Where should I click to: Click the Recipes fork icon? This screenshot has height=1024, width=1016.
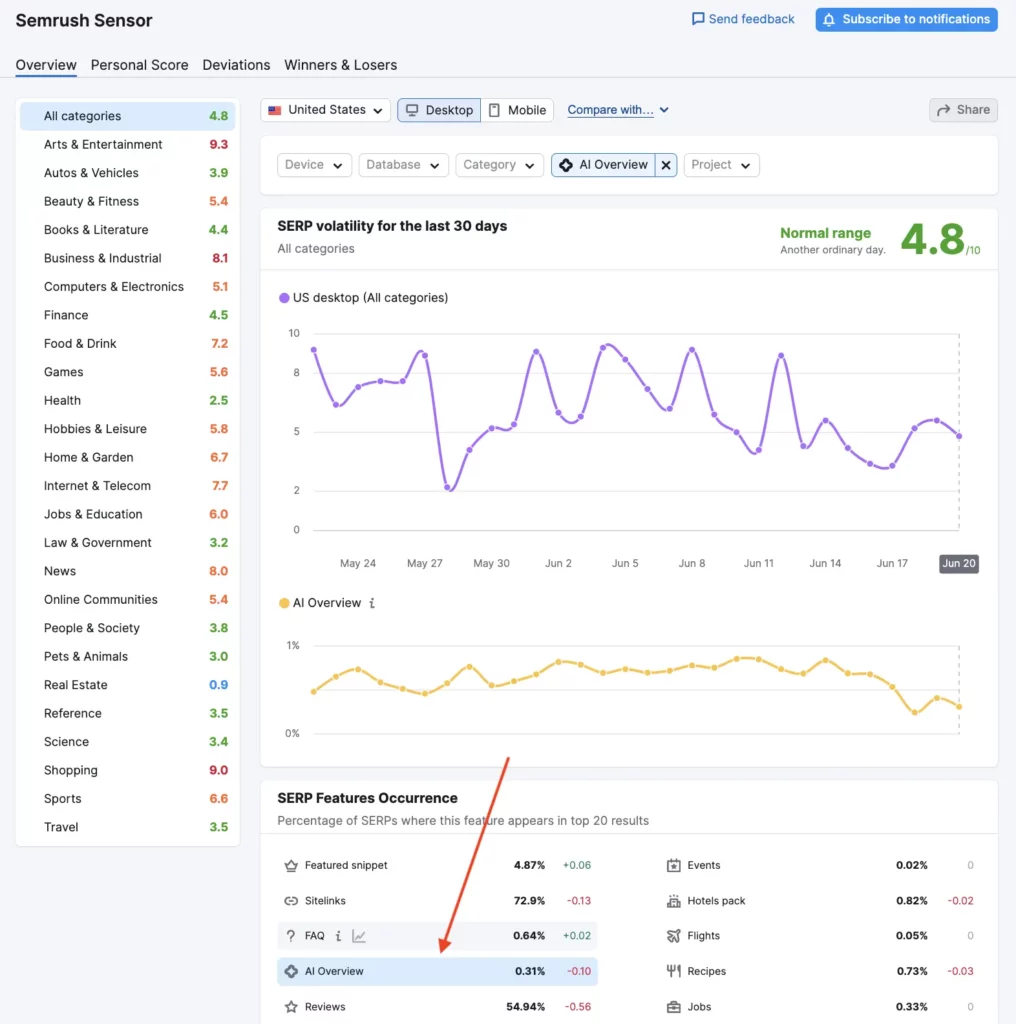tap(674, 970)
